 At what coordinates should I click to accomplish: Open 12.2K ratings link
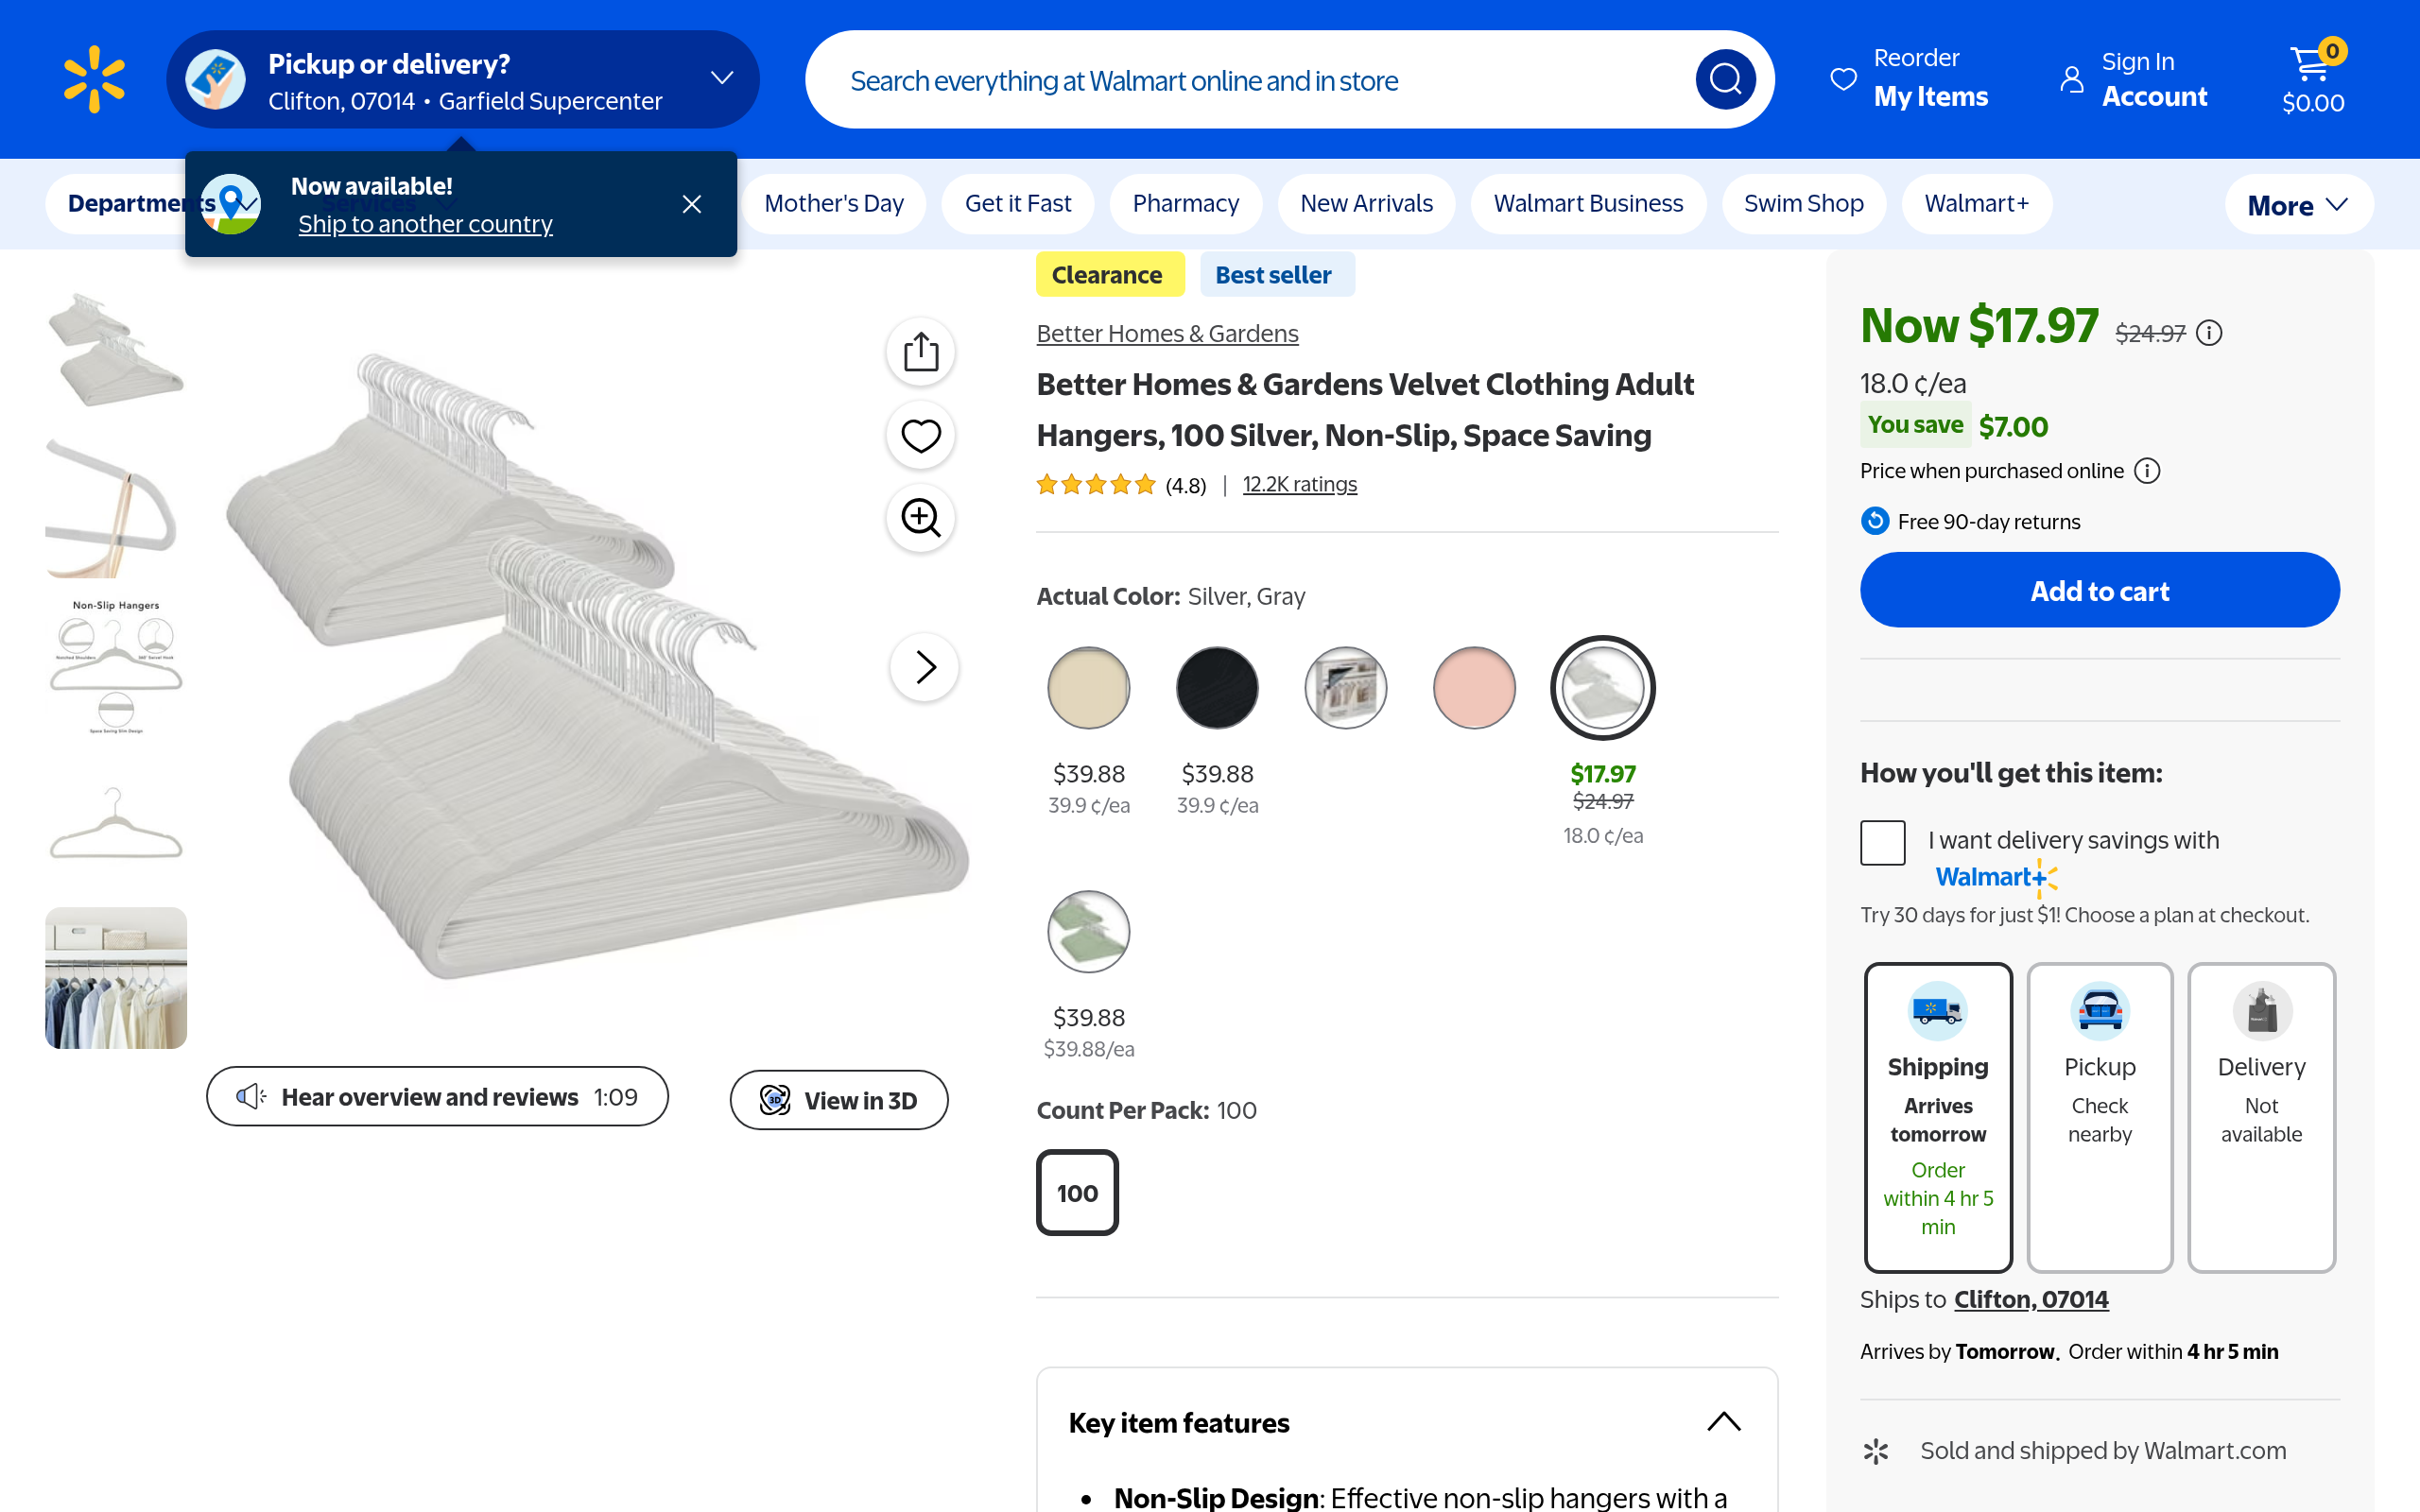(1300, 485)
